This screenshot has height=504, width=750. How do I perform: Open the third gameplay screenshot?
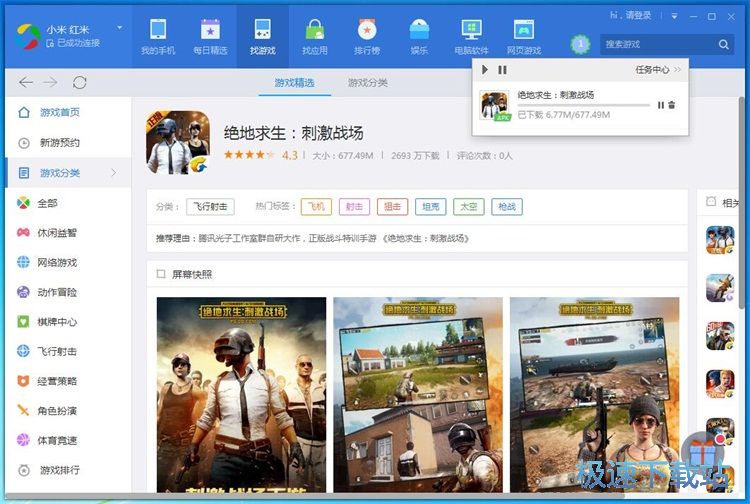point(595,394)
